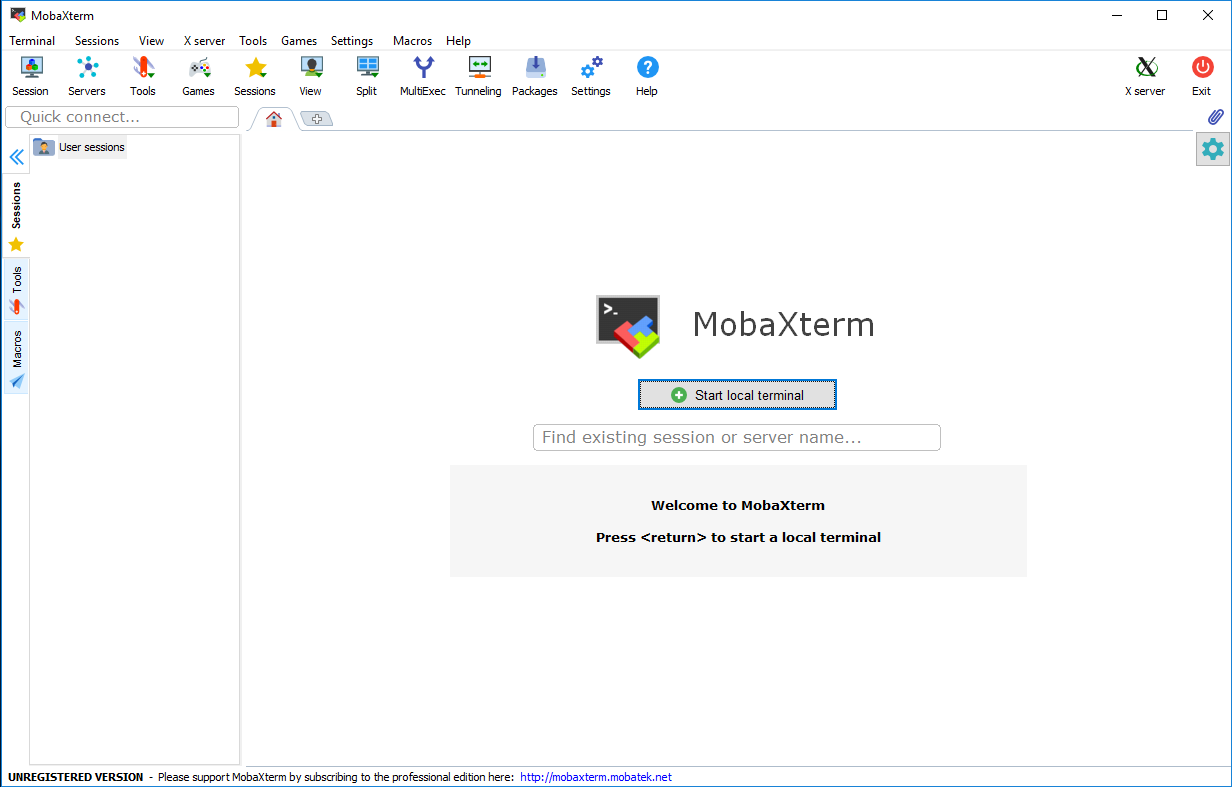This screenshot has width=1232, height=787.
Task: Click the MobaXterm logo in the title bar
Action: [x=18, y=15]
